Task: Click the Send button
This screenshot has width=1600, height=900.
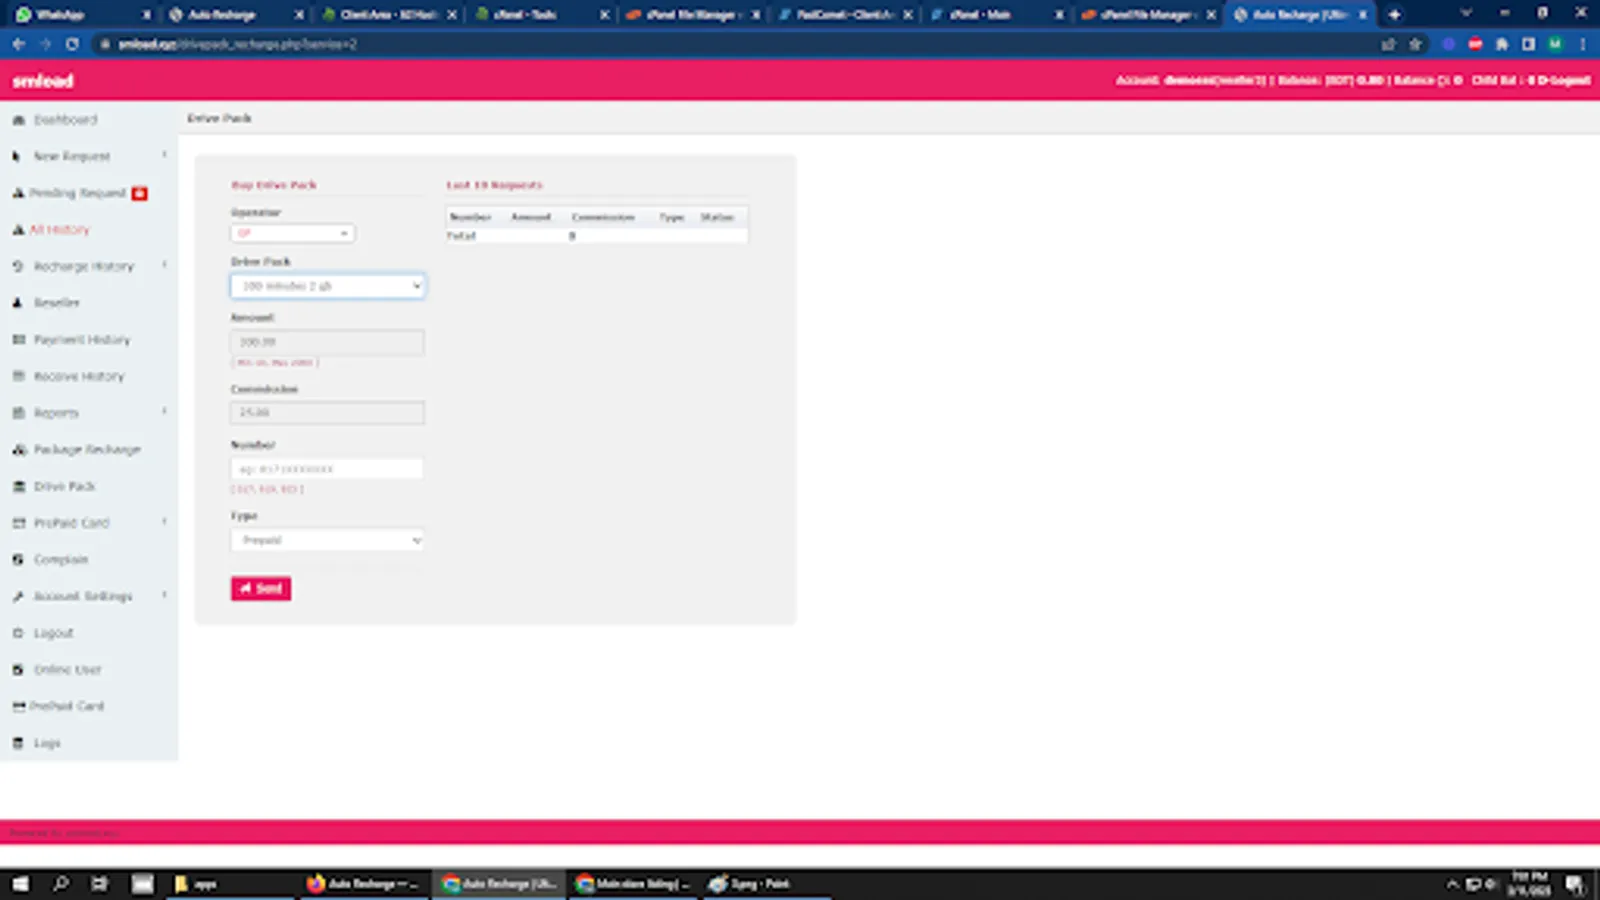Action: [261, 588]
